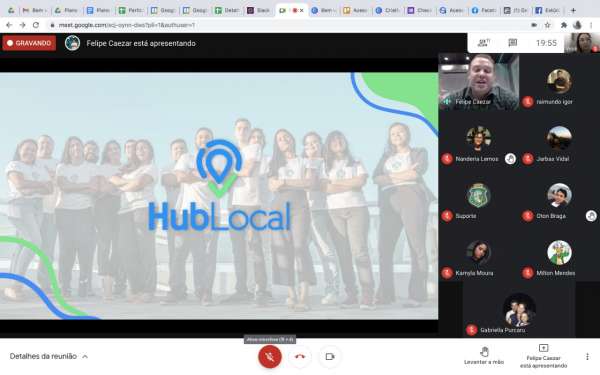Click Levantar a mão button
The width and height of the screenshot is (600, 375).
484,356
